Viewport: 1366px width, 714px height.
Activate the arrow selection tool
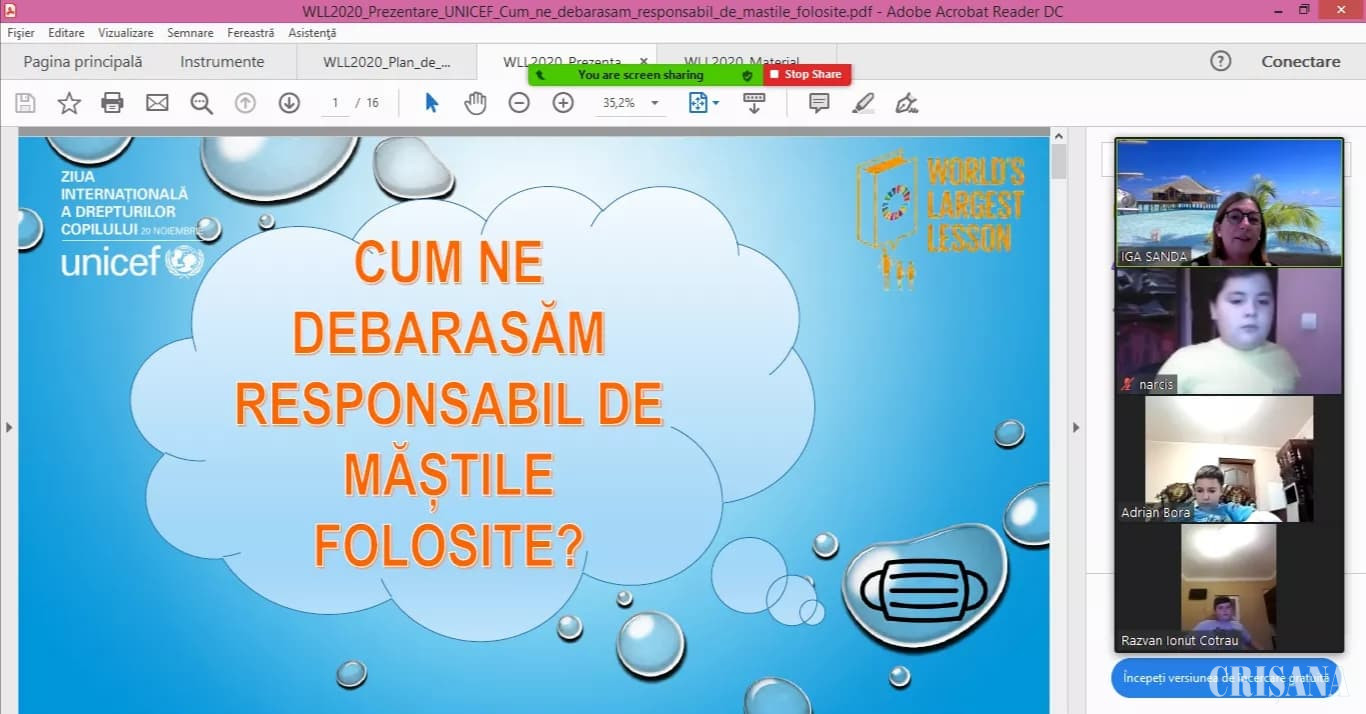click(x=431, y=103)
